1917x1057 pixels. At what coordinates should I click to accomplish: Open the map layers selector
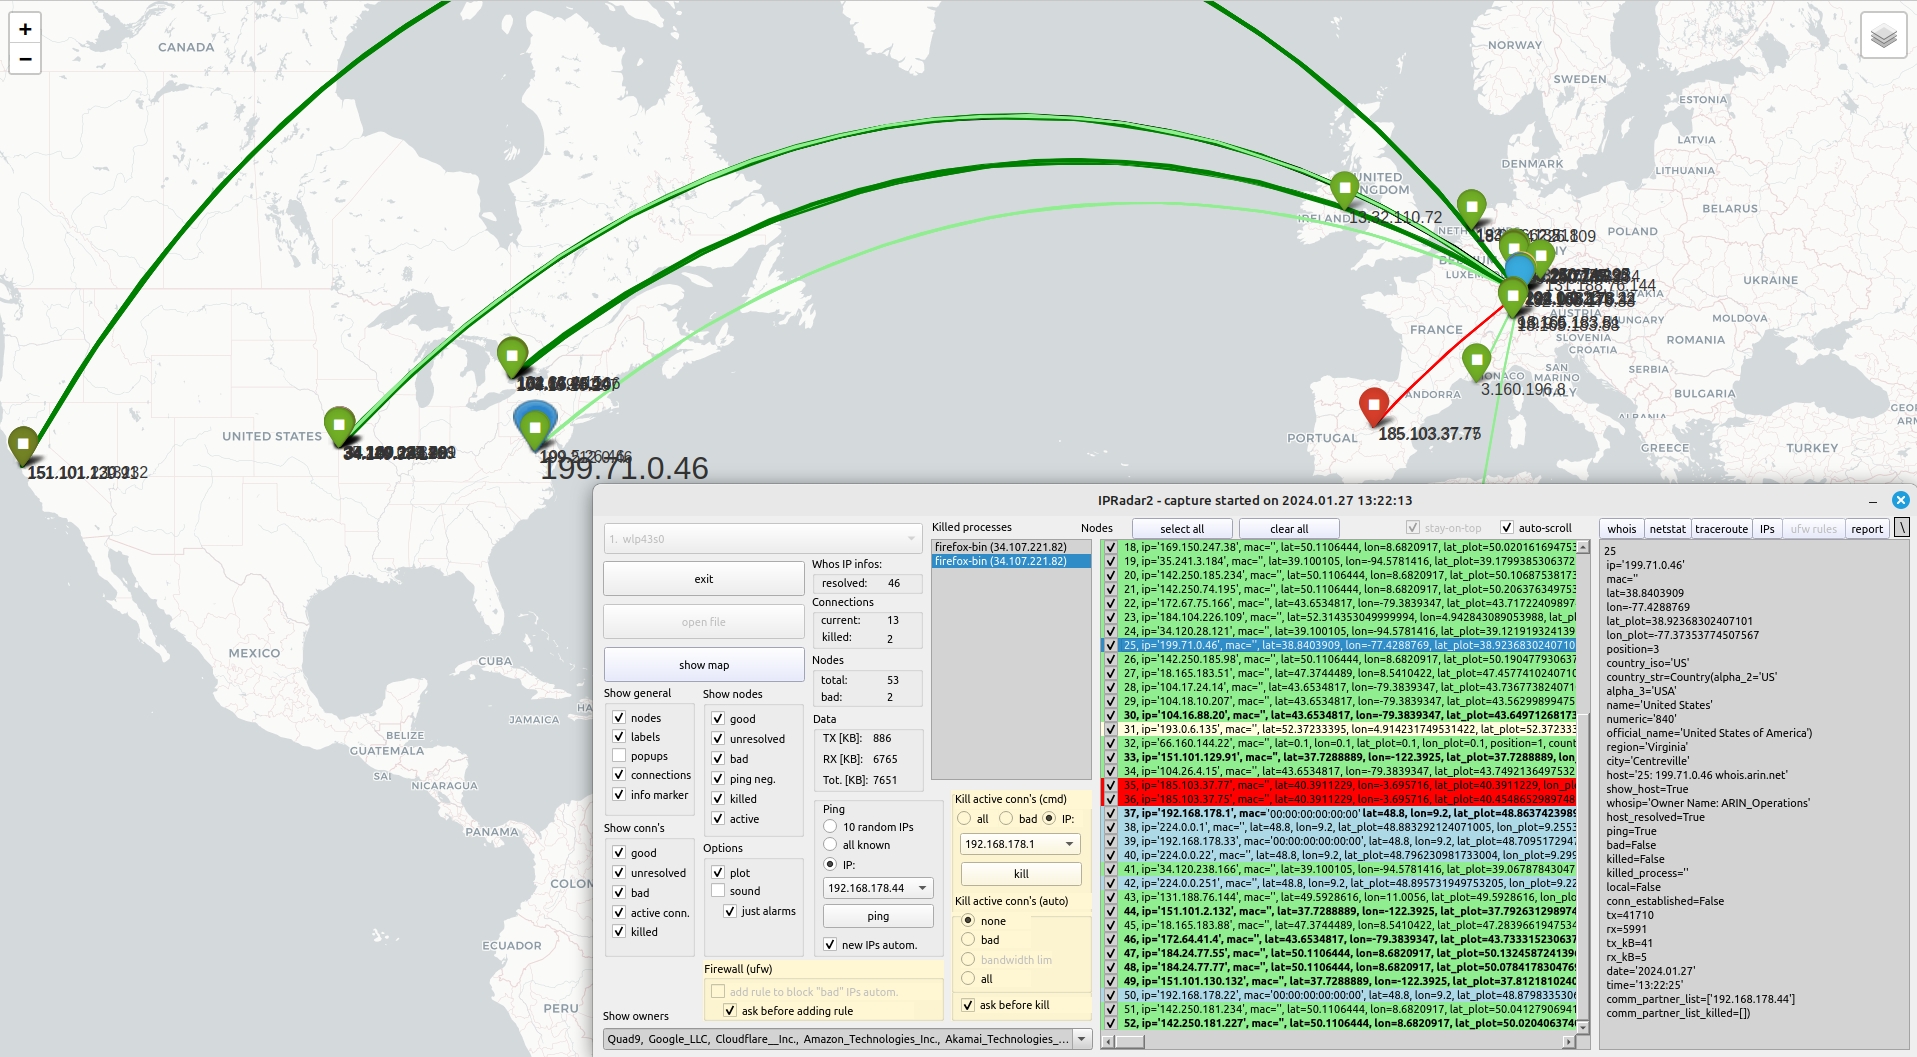(x=1882, y=36)
